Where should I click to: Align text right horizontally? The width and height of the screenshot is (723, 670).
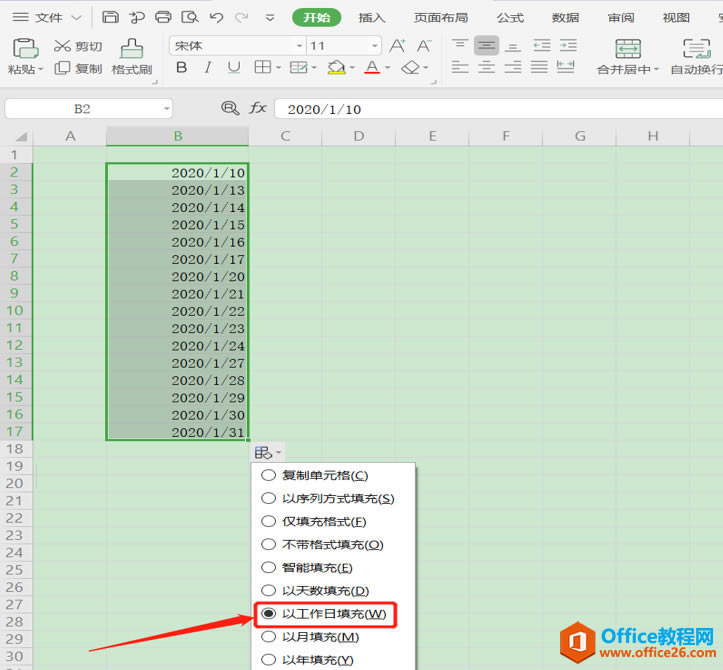coord(513,67)
